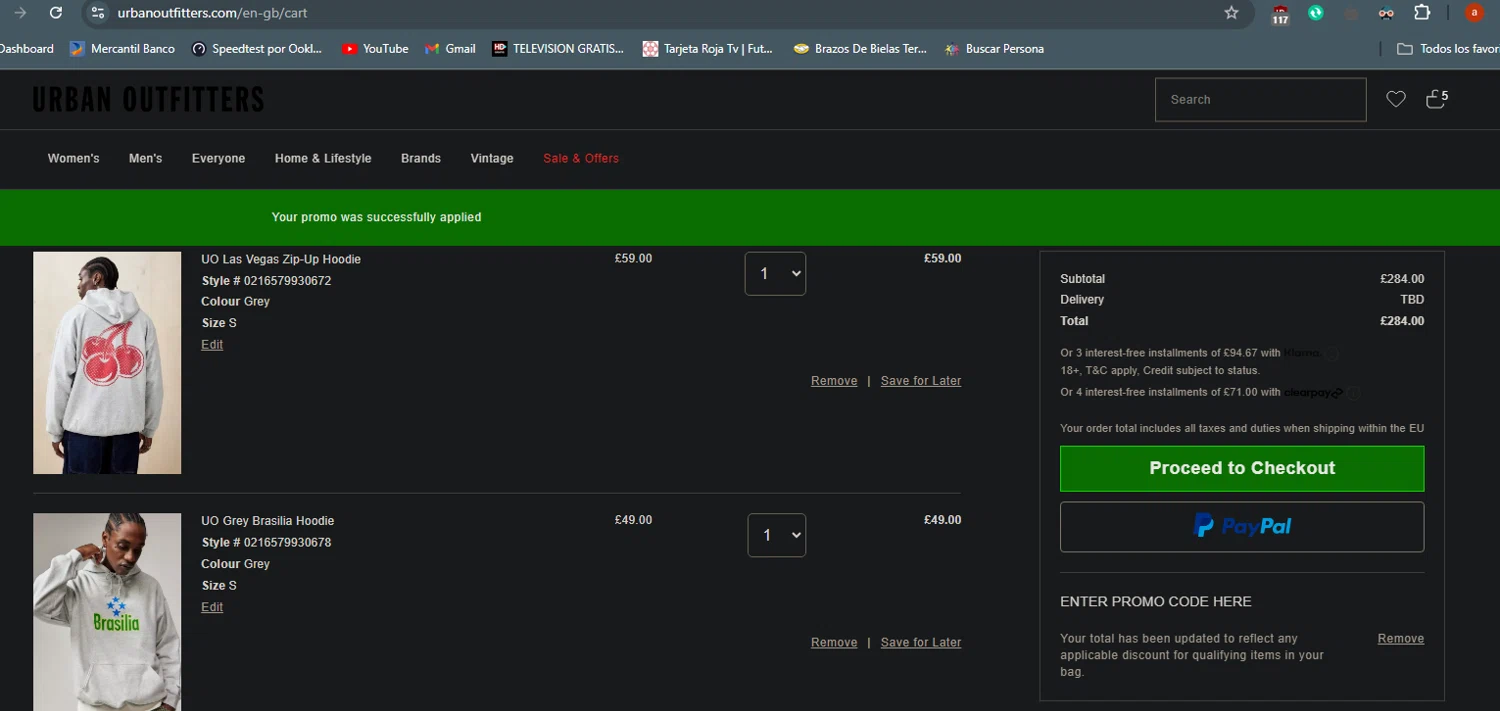Viewport: 1500px width, 711px height.
Task: Click the UO Las Vegas Zip-Up Hoodie title
Action: (x=281, y=259)
